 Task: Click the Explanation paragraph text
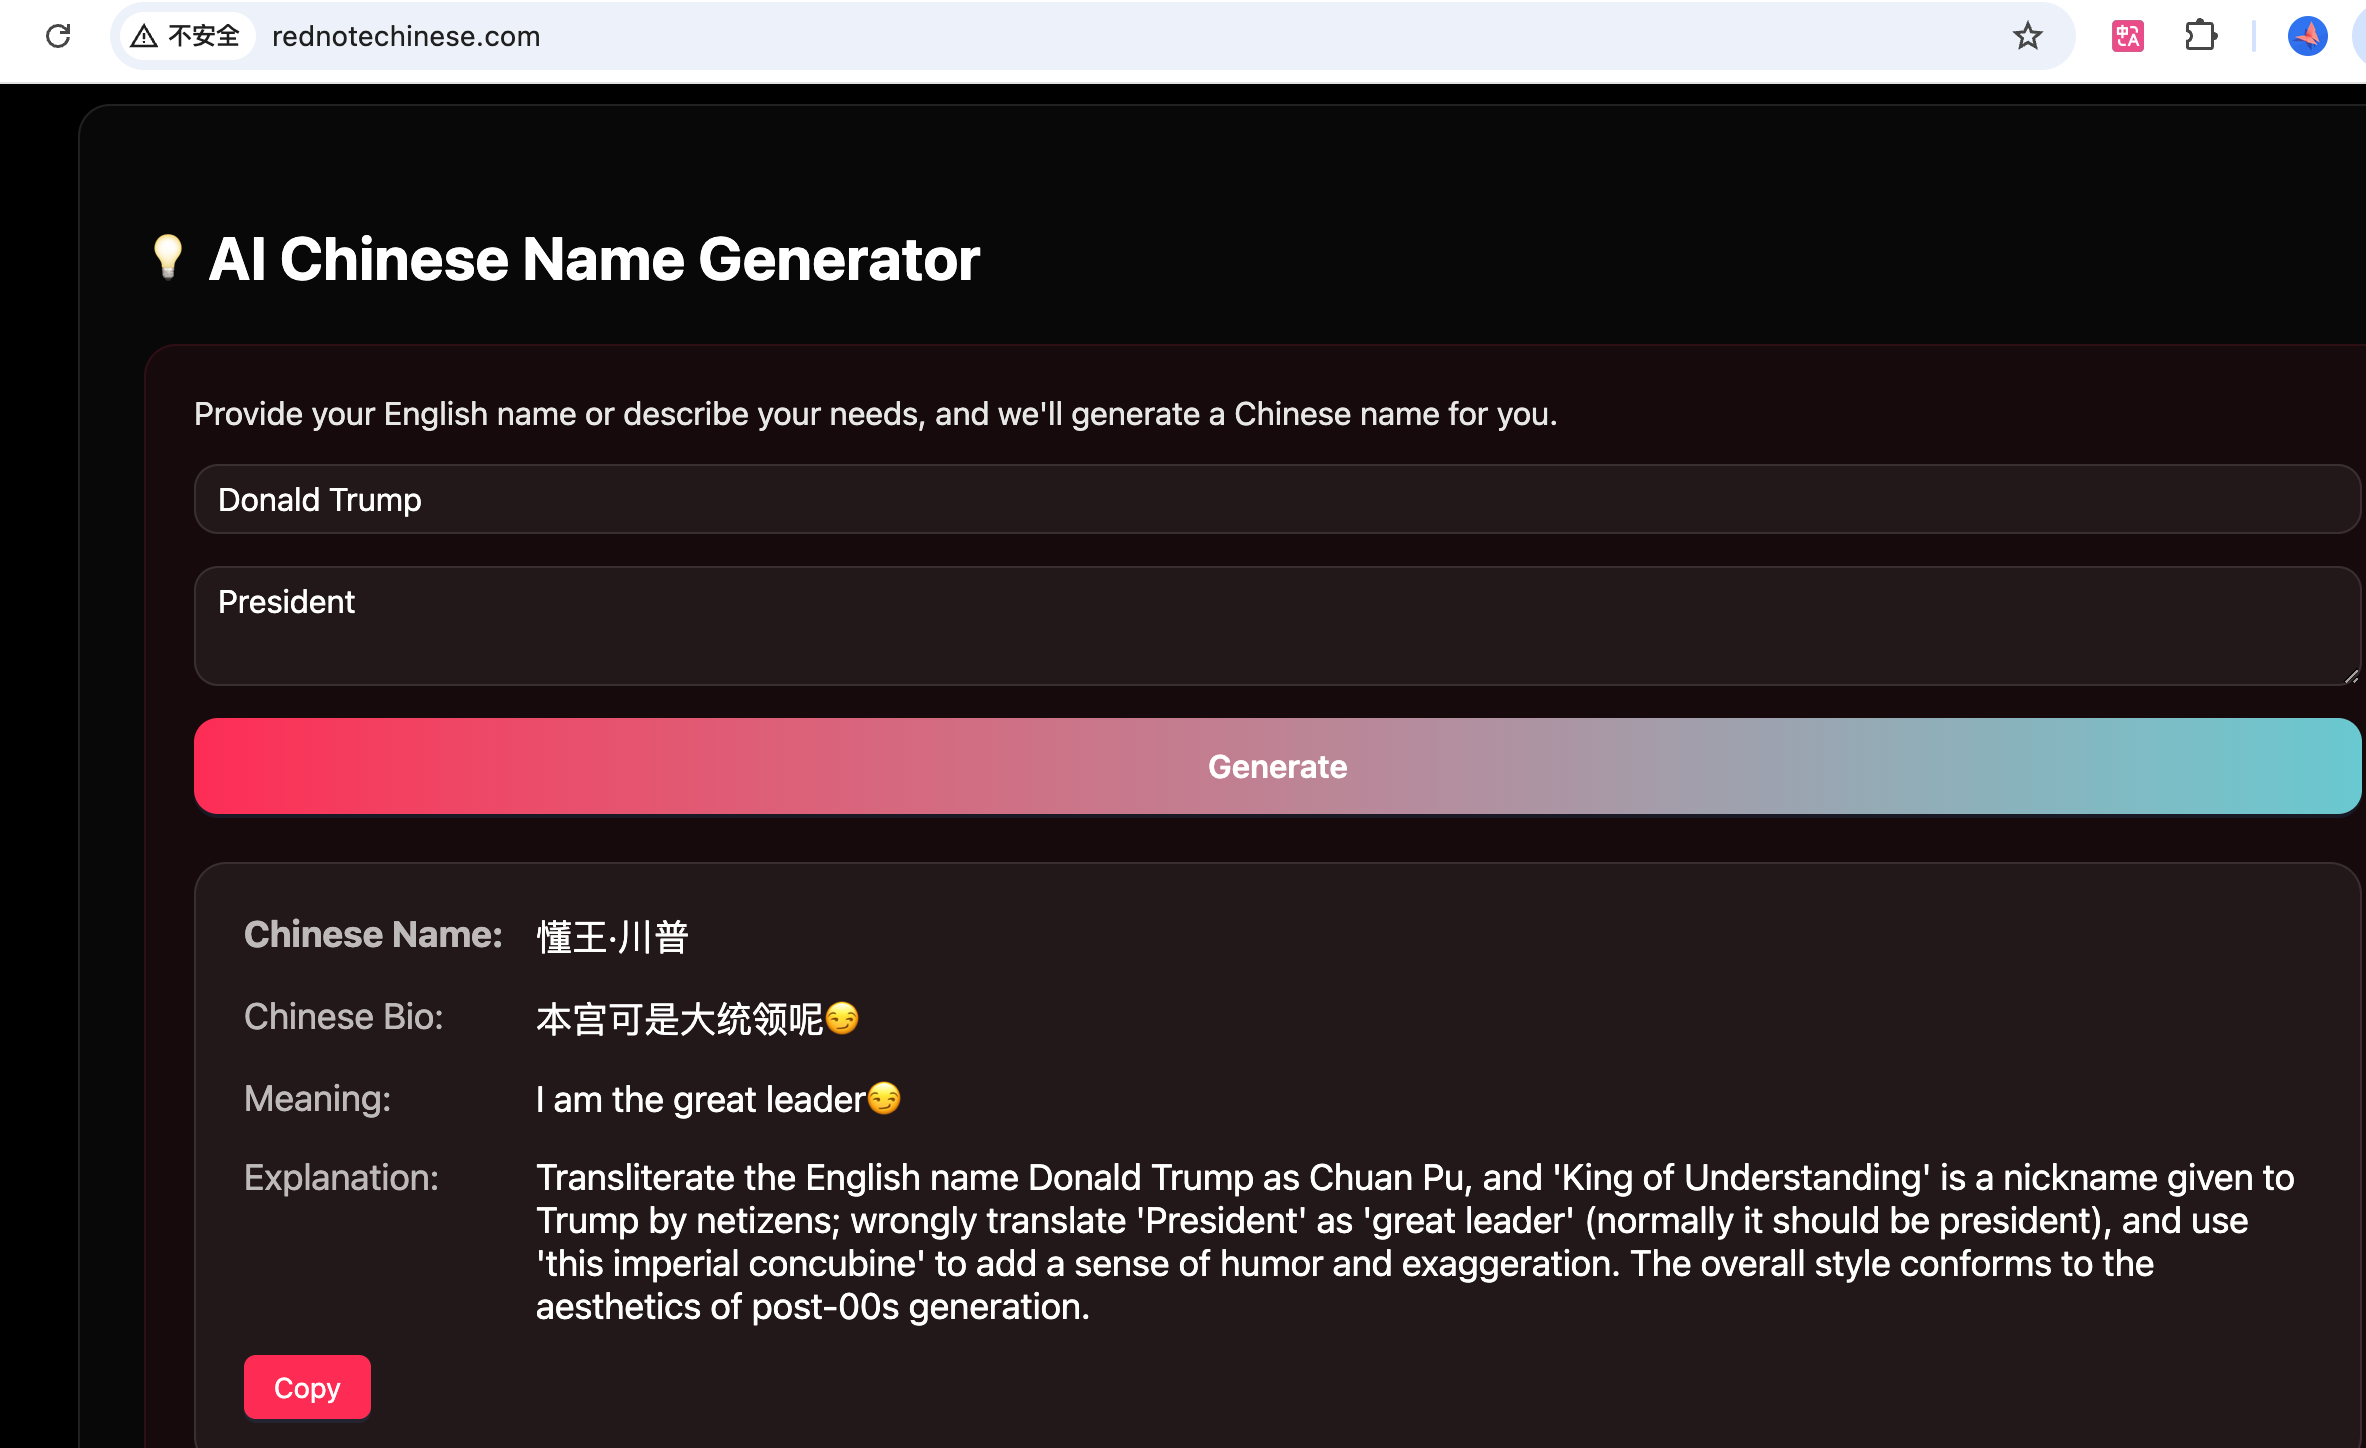(1415, 1242)
